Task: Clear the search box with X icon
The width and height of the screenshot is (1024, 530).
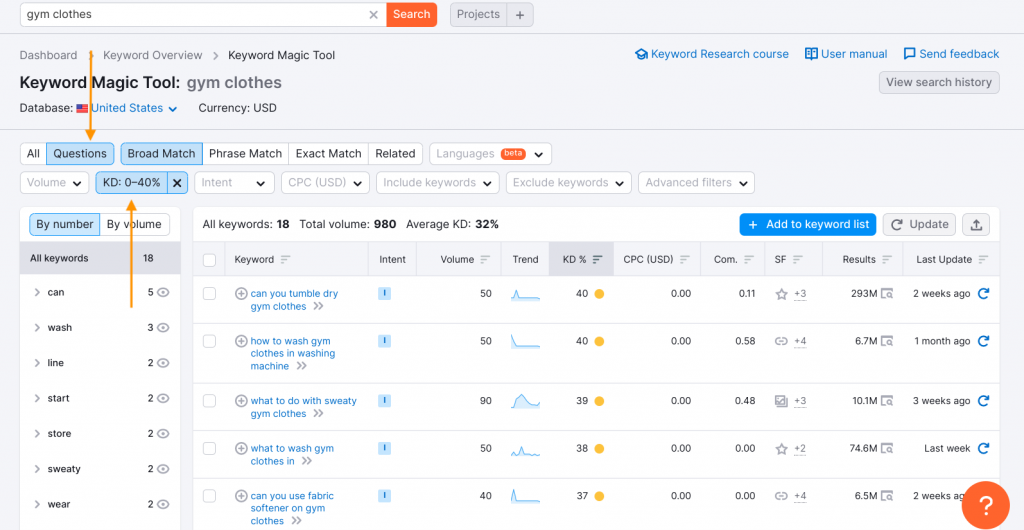Action: (374, 14)
